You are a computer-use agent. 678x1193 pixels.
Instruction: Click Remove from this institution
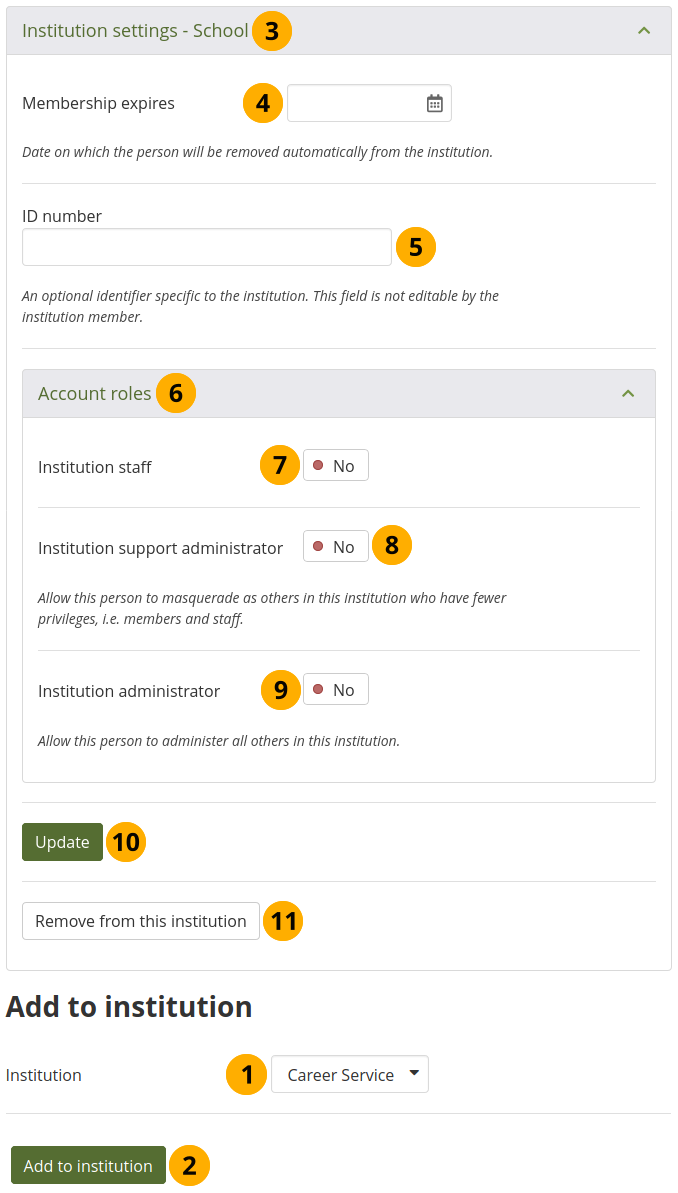[141, 921]
